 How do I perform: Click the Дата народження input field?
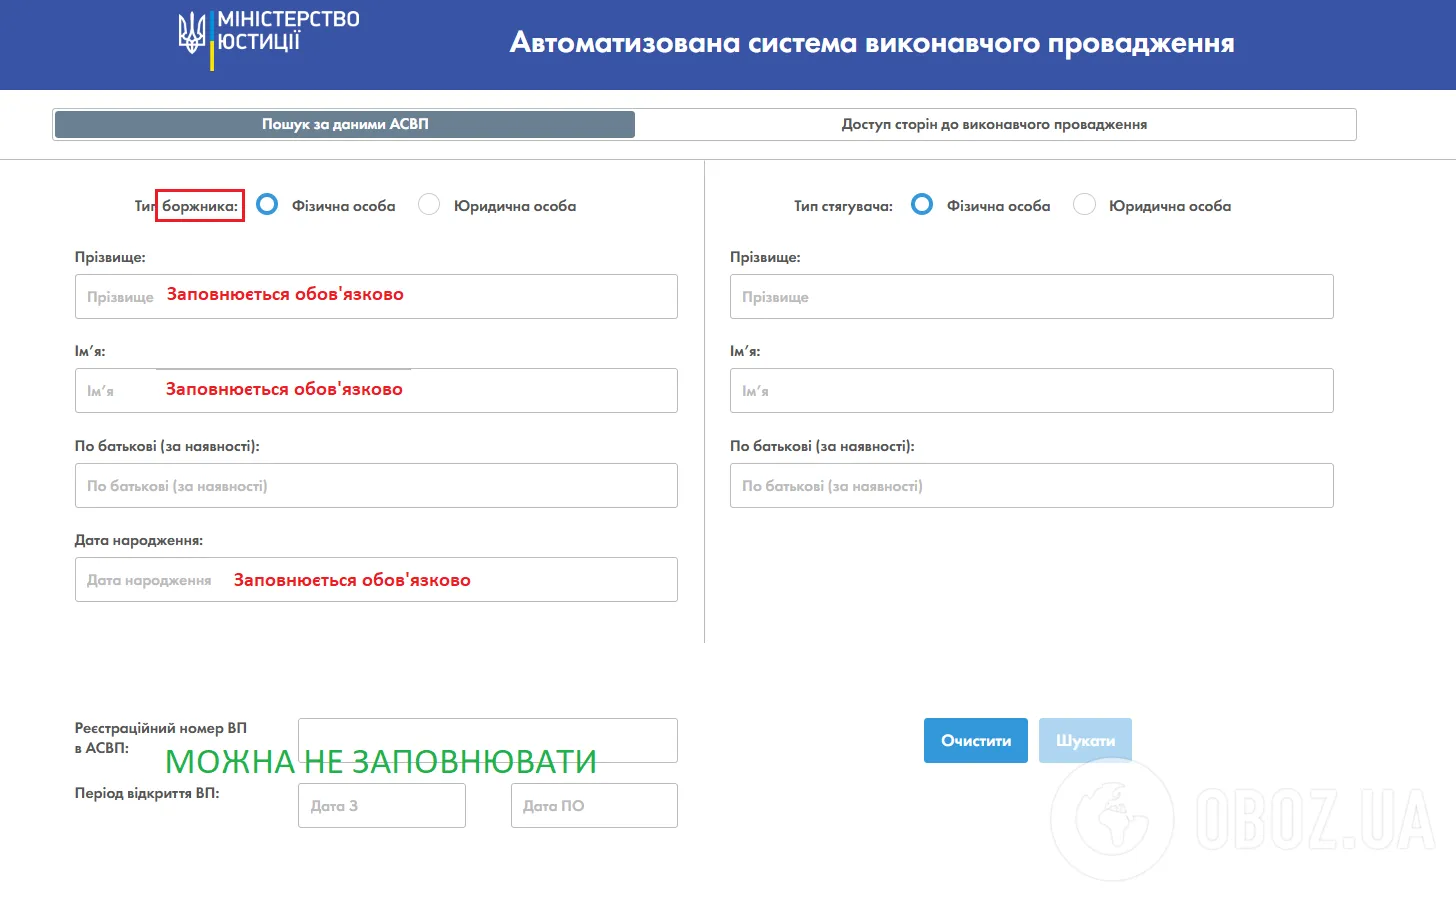tap(376, 579)
